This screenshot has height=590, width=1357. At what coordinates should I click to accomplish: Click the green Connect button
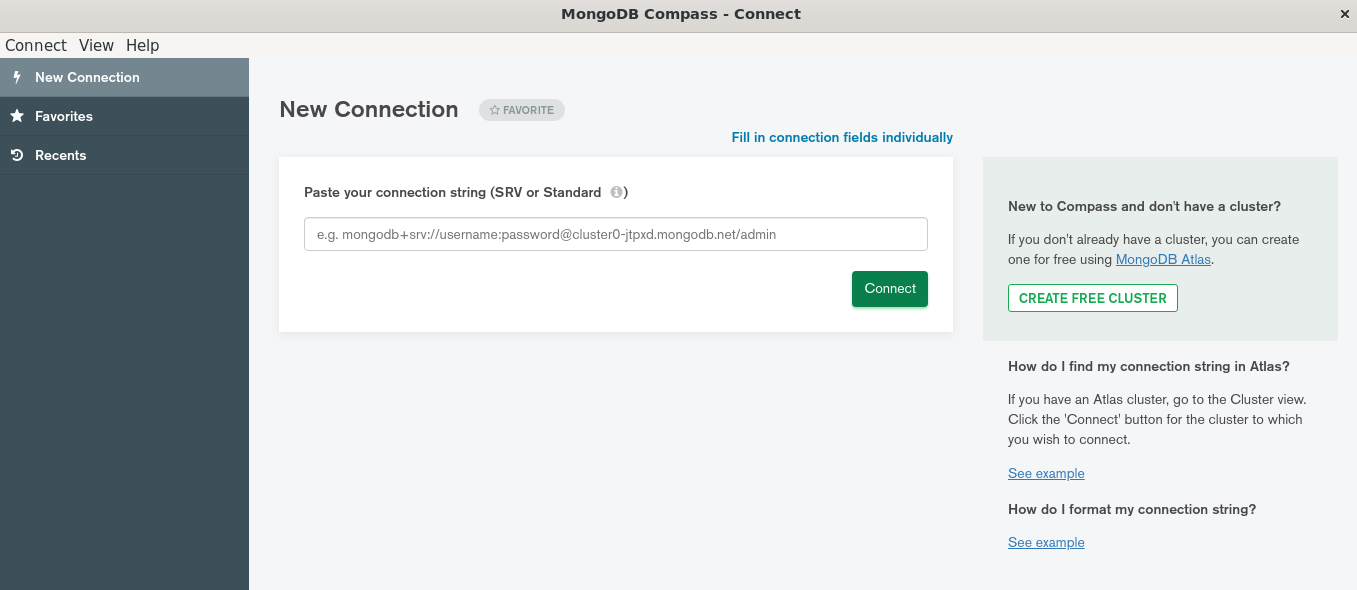point(890,289)
